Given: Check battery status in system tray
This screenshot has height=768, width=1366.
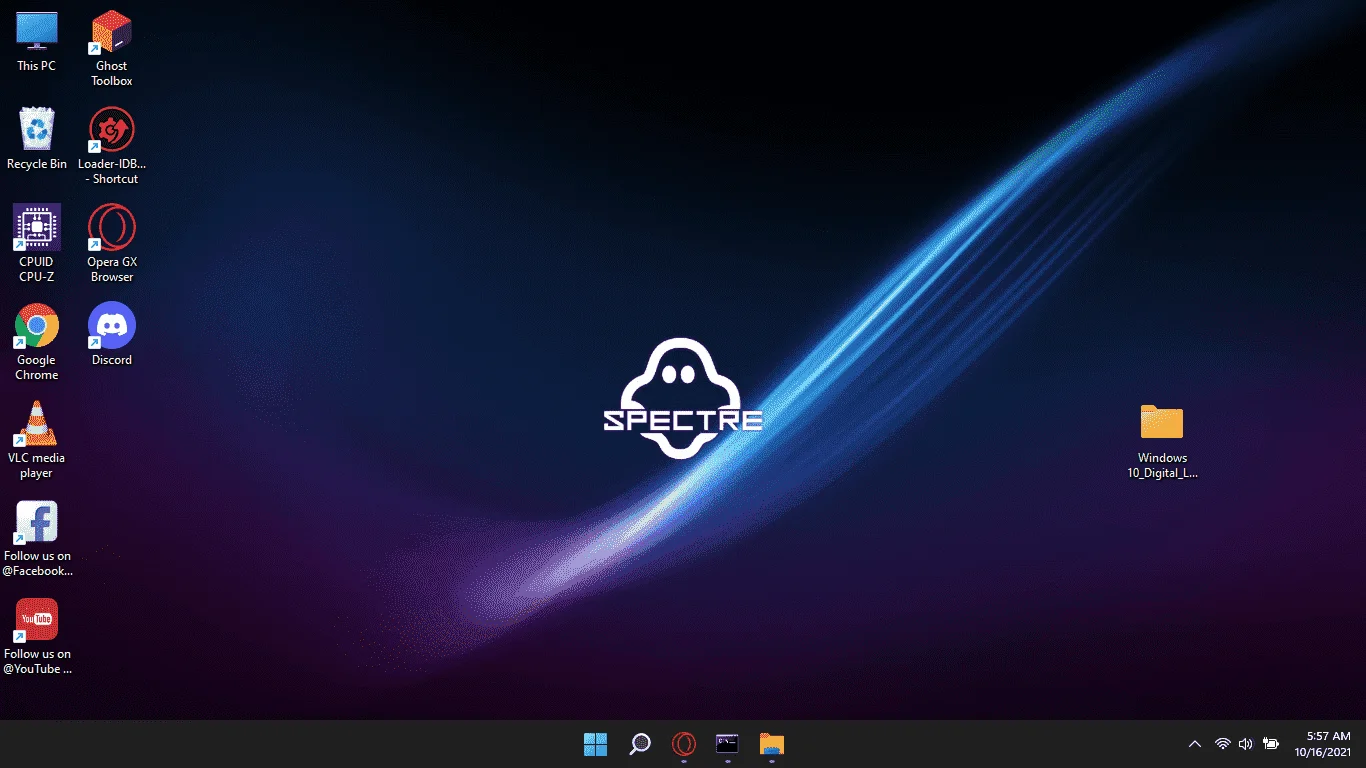Looking at the screenshot, I should pyautogui.click(x=1271, y=744).
